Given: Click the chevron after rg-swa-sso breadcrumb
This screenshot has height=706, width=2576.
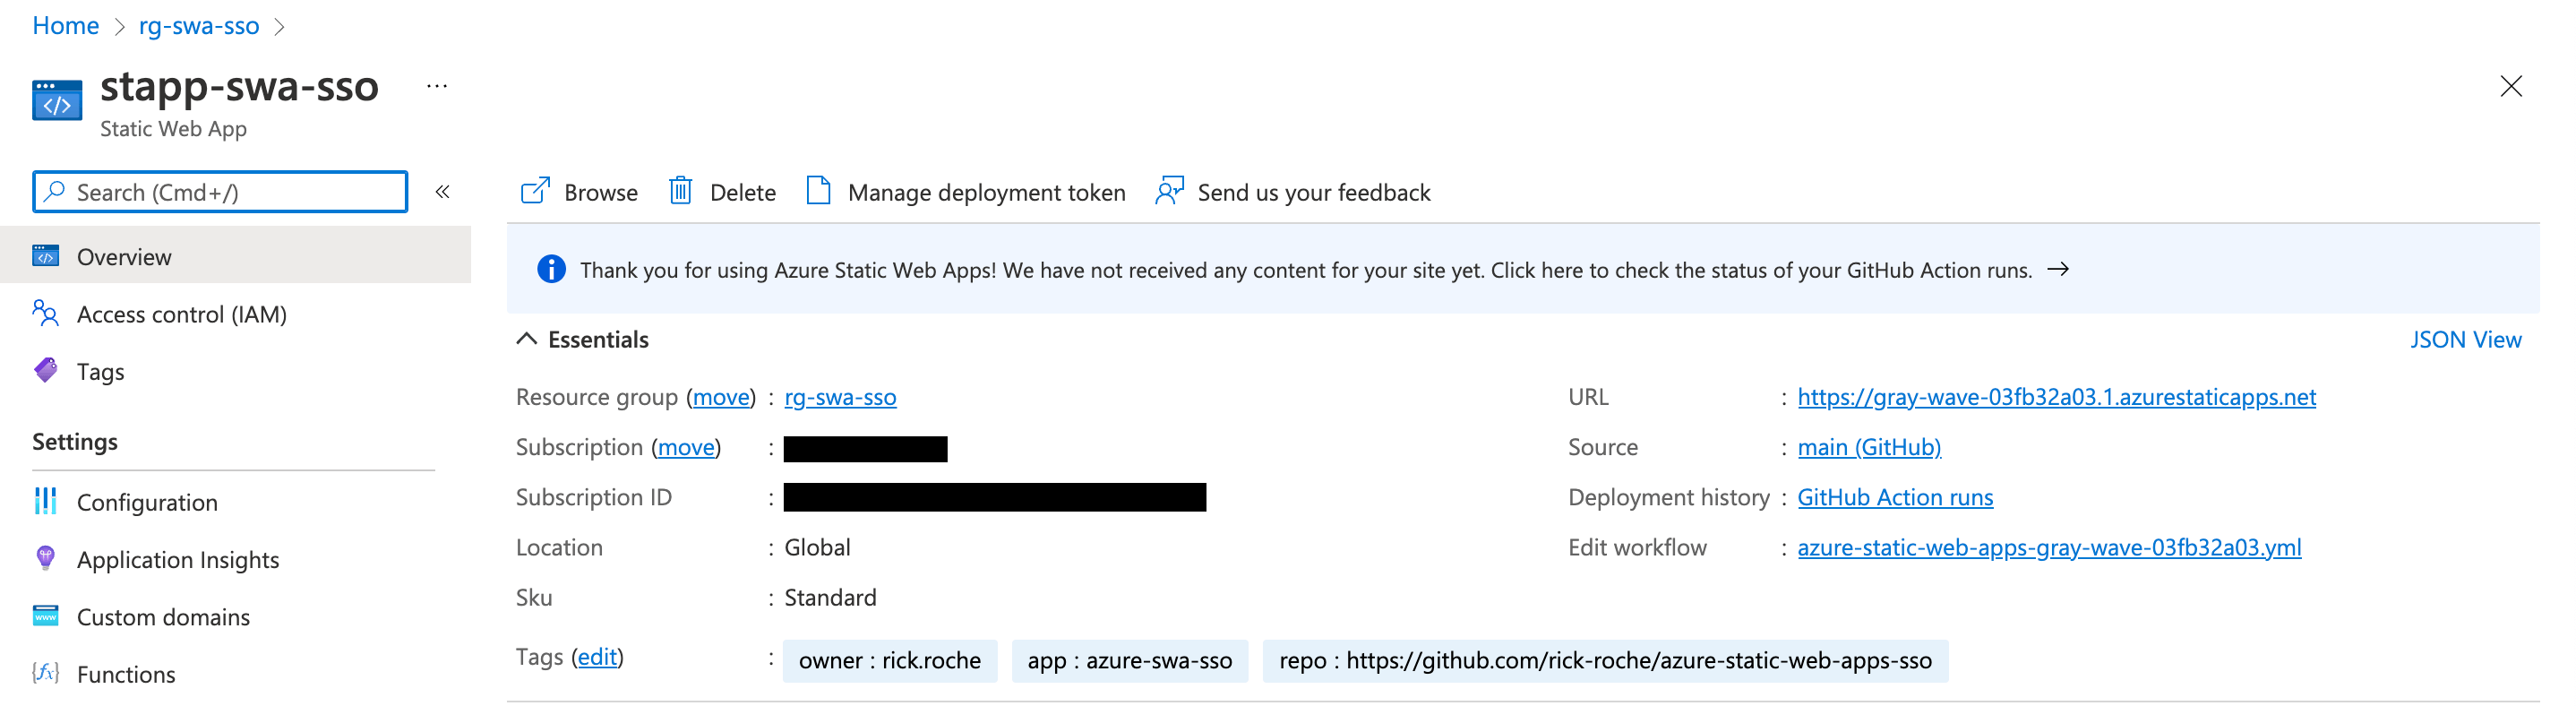Looking at the screenshot, I should click(x=280, y=27).
